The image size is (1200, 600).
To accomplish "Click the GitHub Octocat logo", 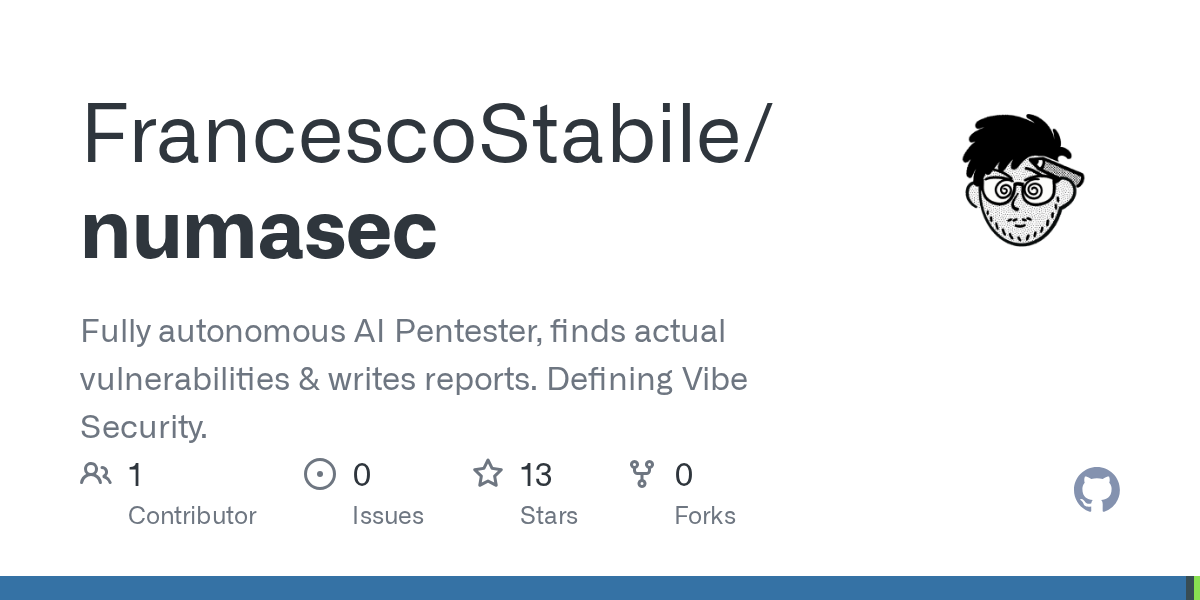I will tap(1097, 490).
